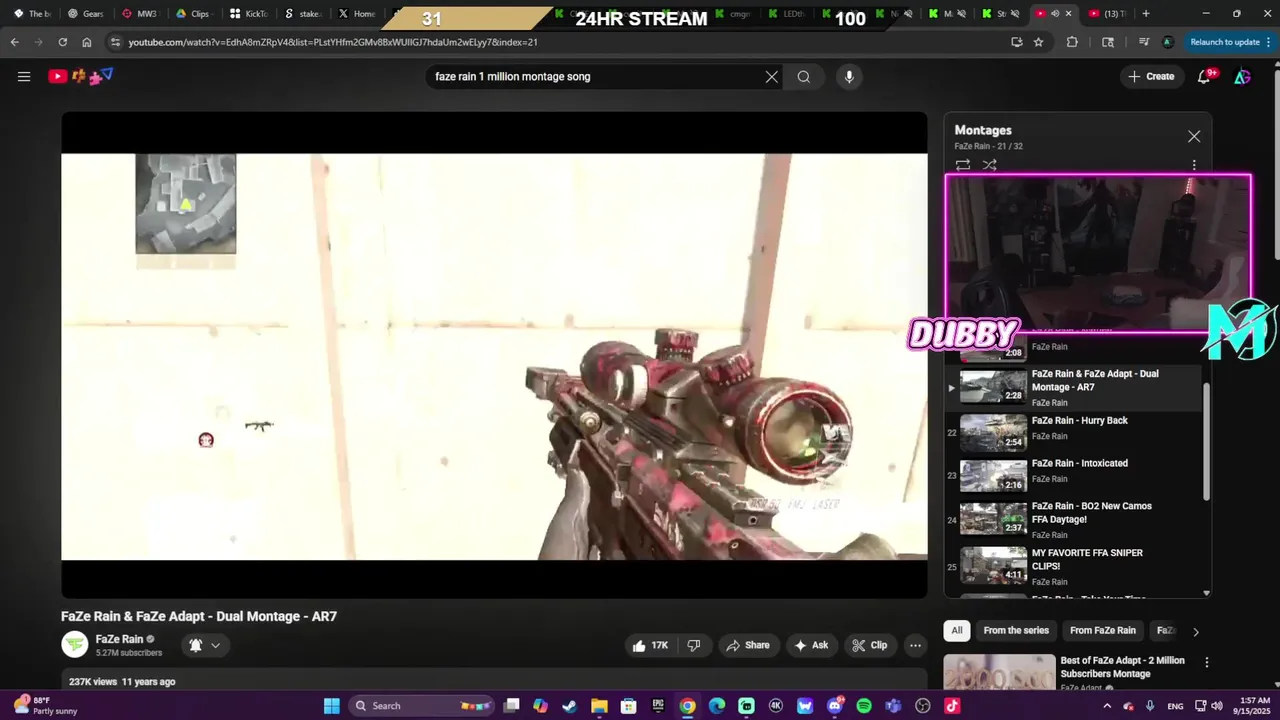Screen dimensions: 1280x720
Task: Go to YouTube home via logo
Action: click(x=80, y=76)
